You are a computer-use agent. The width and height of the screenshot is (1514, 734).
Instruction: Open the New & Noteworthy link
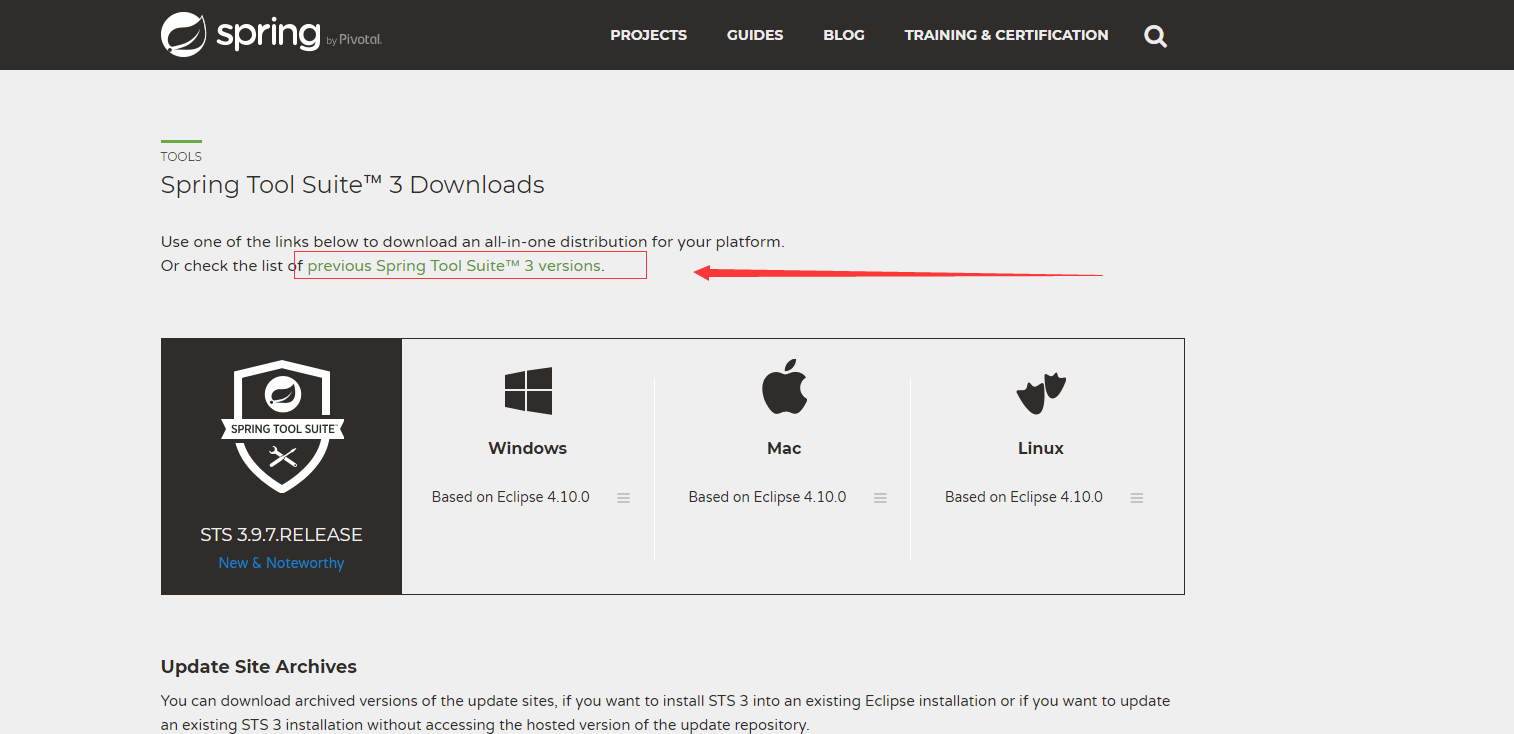coord(281,563)
